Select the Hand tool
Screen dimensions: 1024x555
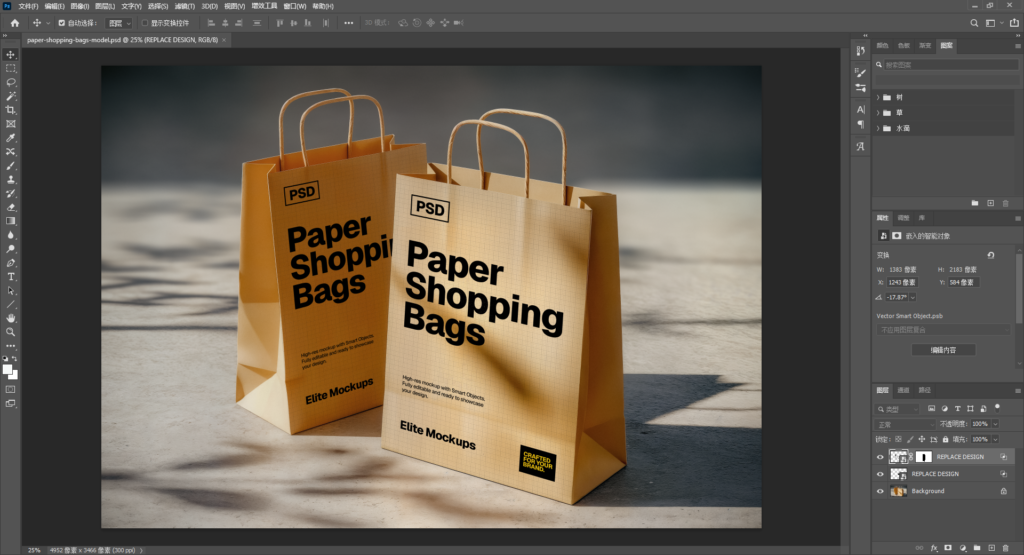tap(10, 318)
